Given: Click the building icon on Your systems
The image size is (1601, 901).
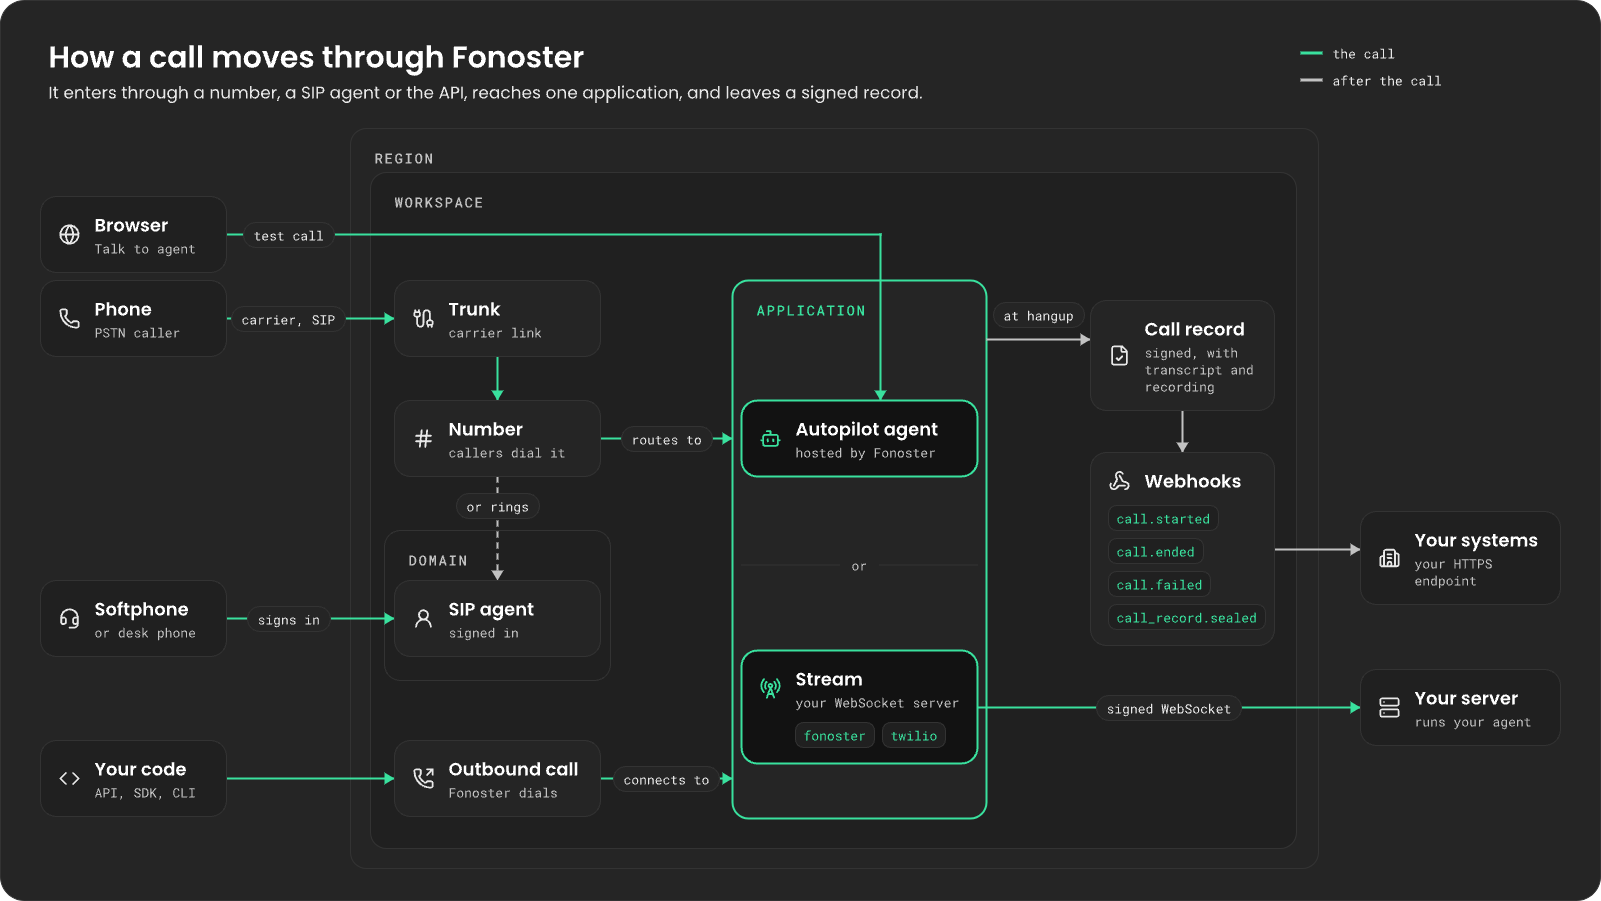Looking at the screenshot, I should (x=1389, y=557).
